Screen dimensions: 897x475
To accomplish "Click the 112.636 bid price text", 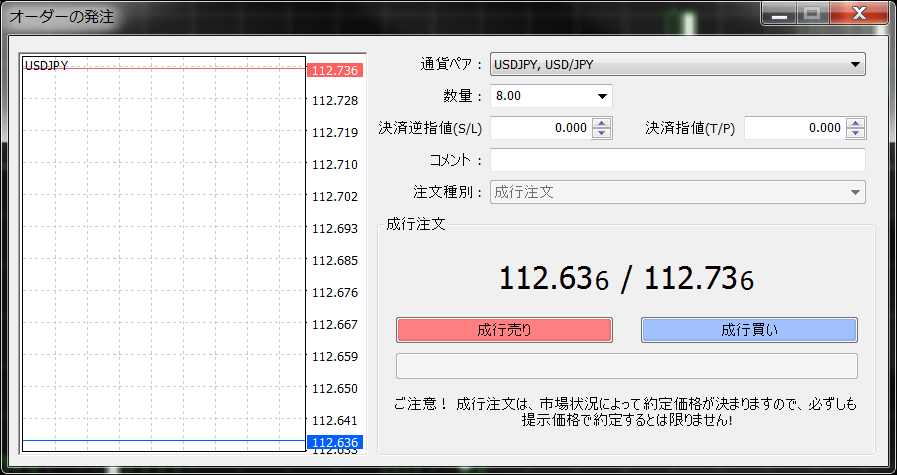I will (x=554, y=279).
